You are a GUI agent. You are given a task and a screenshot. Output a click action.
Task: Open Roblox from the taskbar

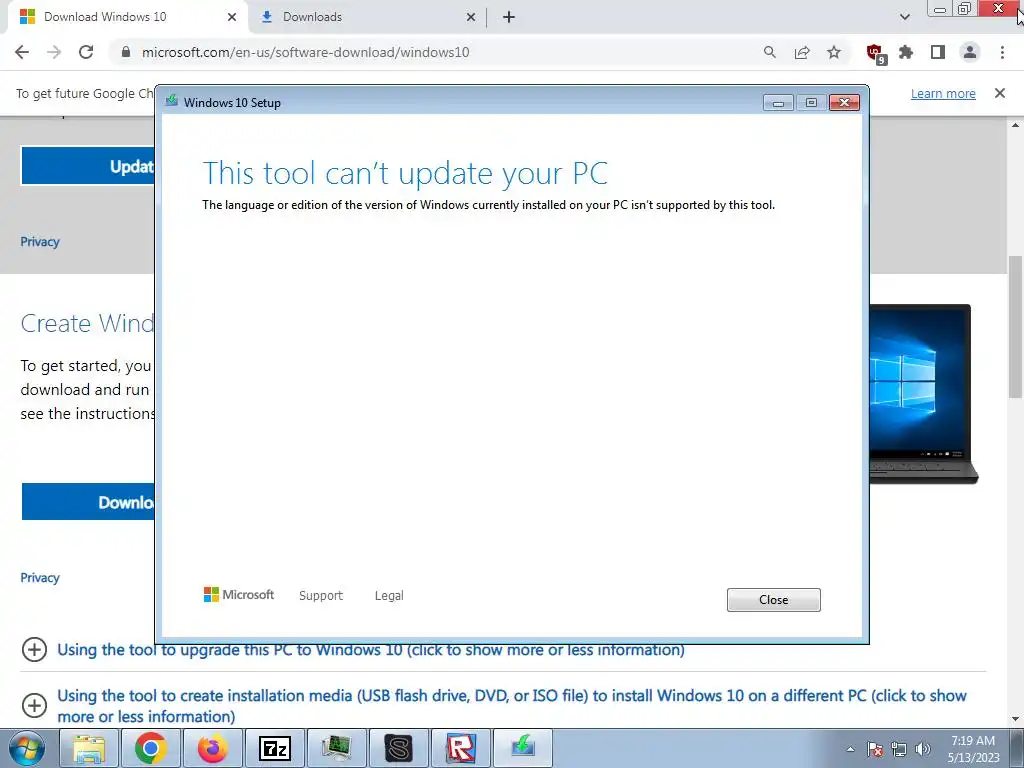pyautogui.click(x=460, y=748)
